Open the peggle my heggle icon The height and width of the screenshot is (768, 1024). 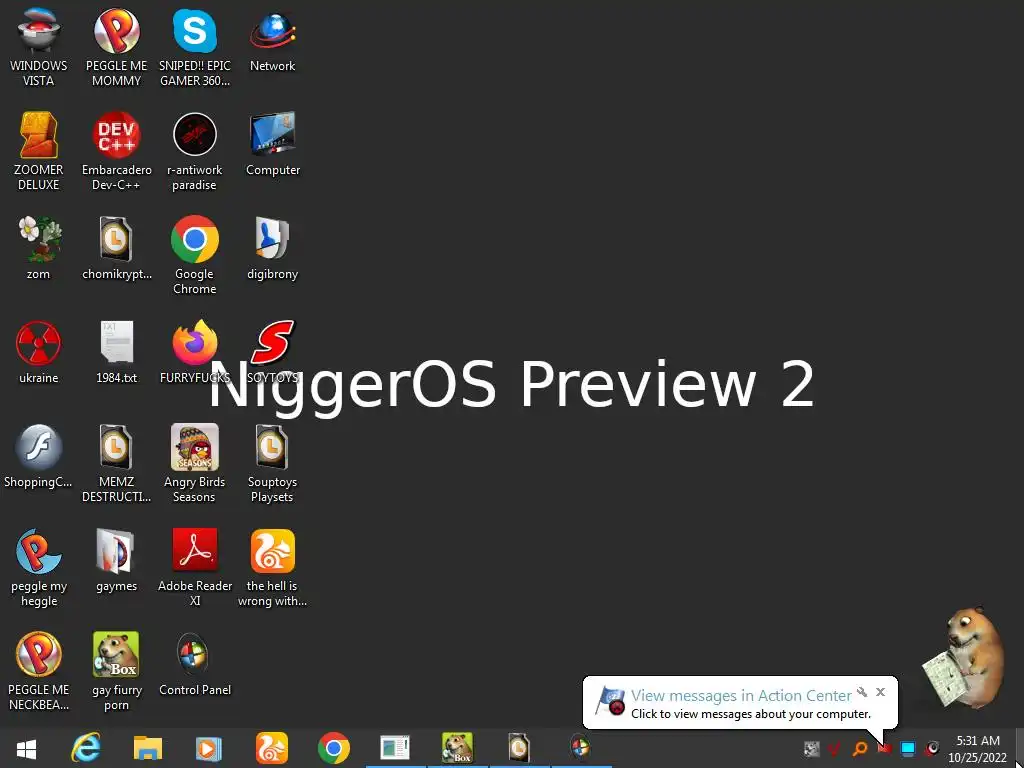pos(39,567)
